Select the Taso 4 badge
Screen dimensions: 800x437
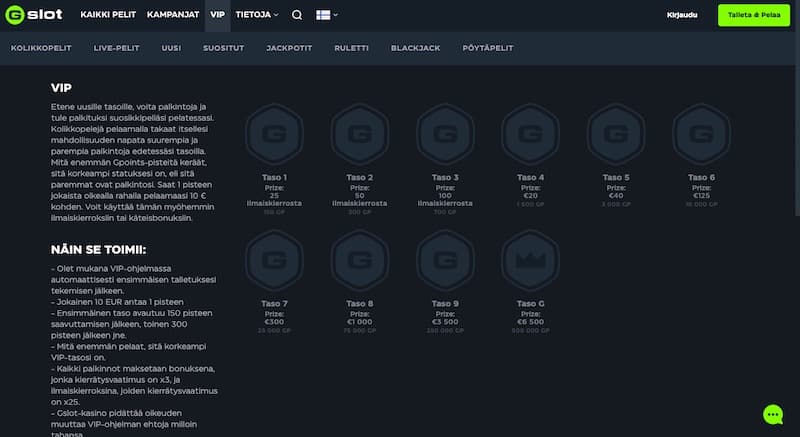(531, 134)
